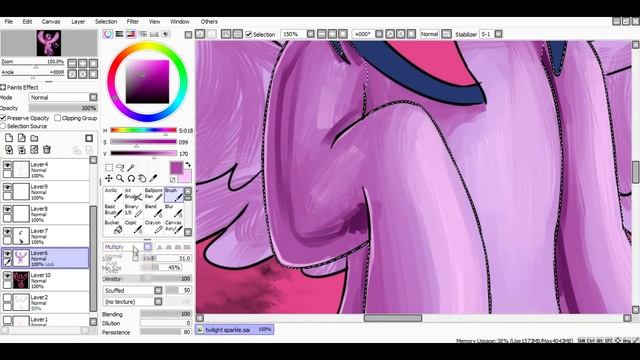Hide Layer4 with its eye icon

pyautogui.click(x=7, y=164)
